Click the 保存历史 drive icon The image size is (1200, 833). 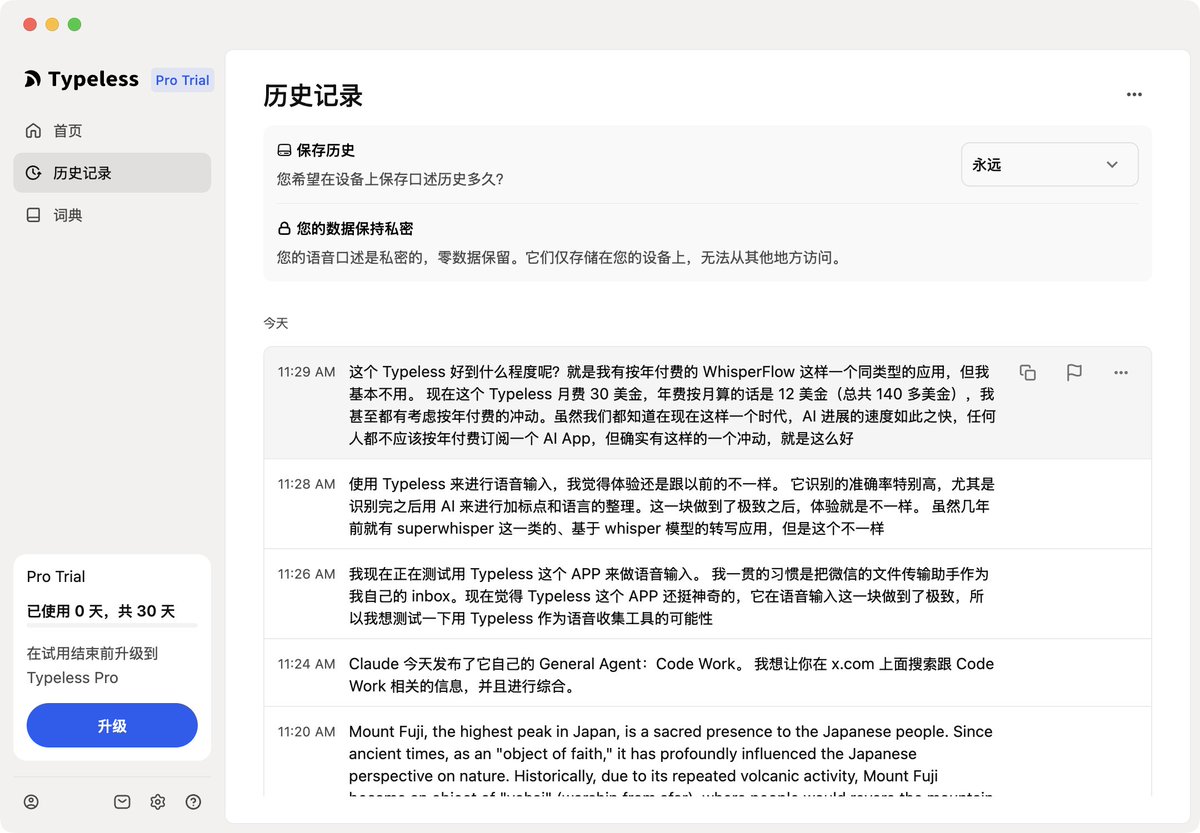(x=284, y=151)
